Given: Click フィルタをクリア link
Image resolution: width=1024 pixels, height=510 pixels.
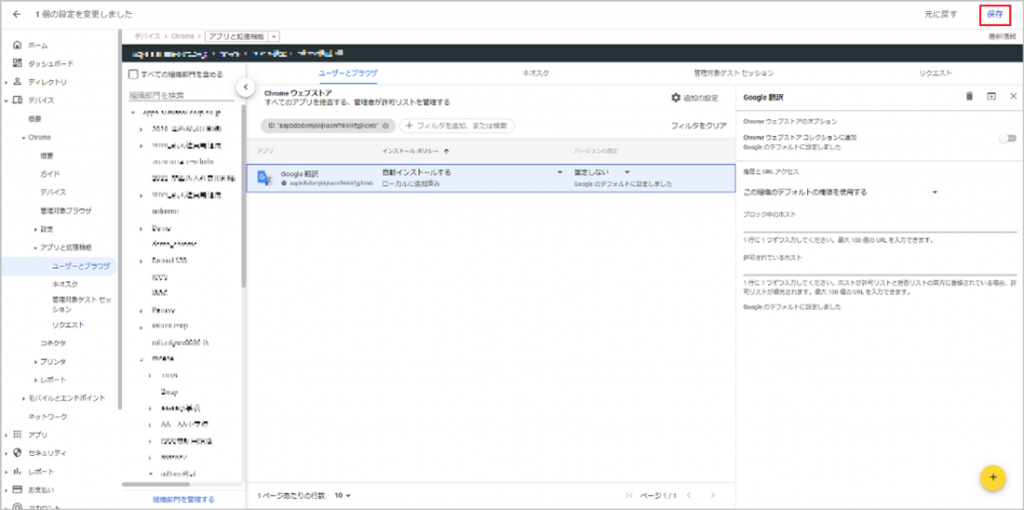Looking at the screenshot, I should tap(698, 125).
